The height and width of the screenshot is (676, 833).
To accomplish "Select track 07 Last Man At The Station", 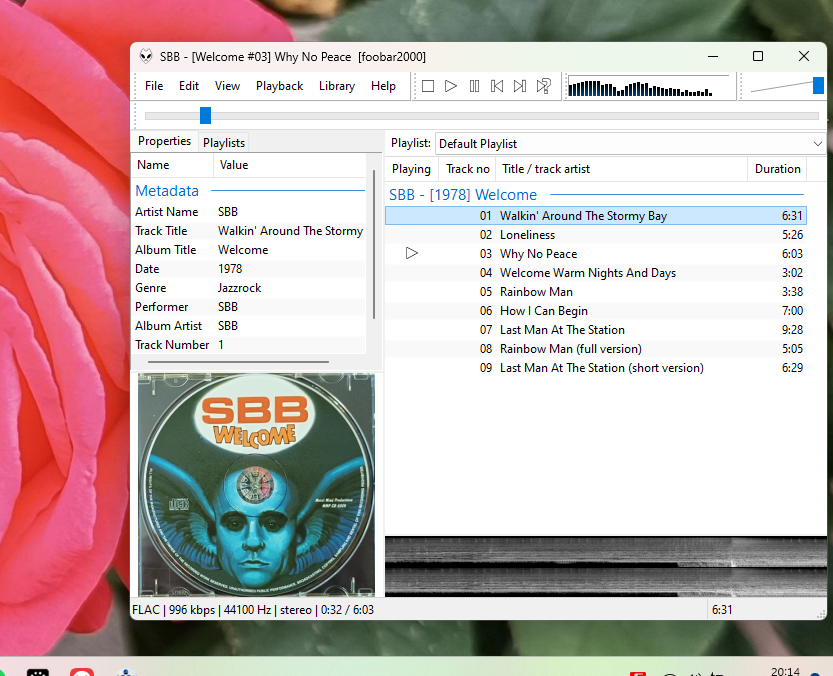I will [596, 330].
